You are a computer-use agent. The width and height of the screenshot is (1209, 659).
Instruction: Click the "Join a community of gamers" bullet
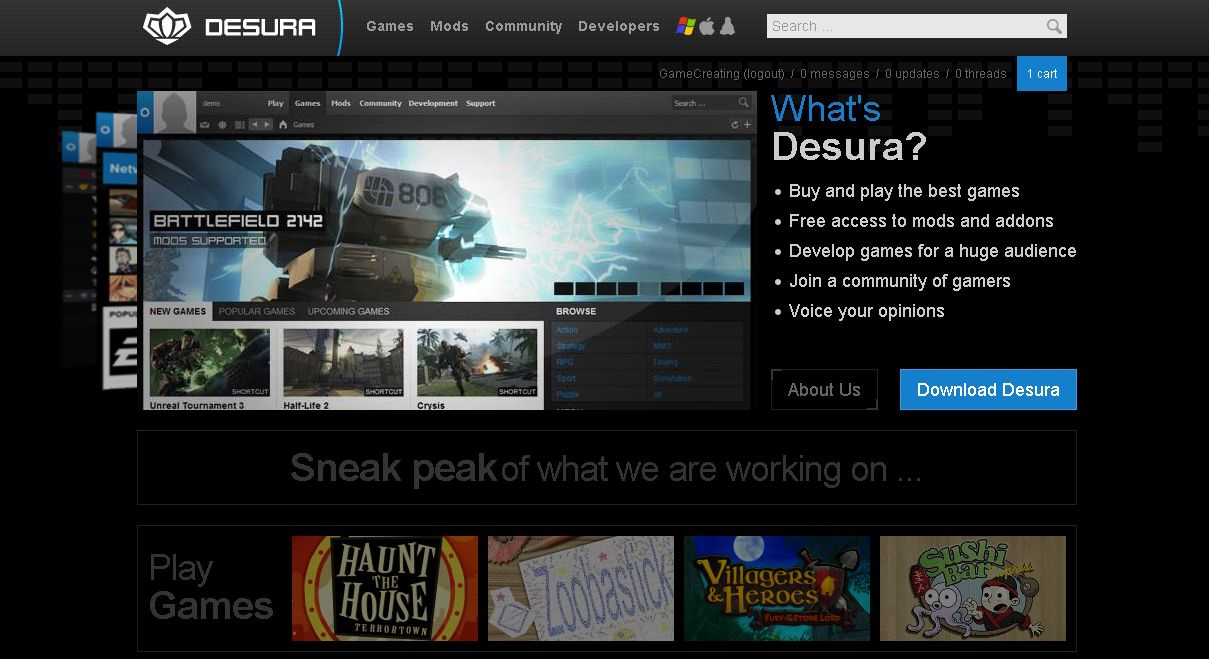pos(899,281)
